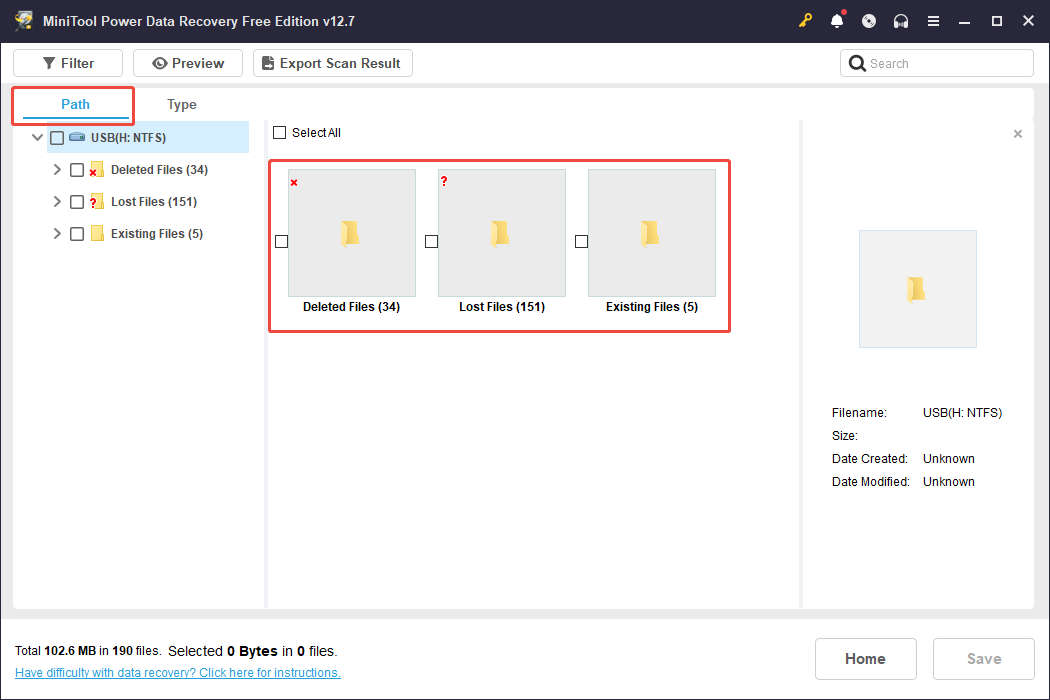Screen dimensions: 1050x700
Task: Click the Home button
Action: point(865,658)
